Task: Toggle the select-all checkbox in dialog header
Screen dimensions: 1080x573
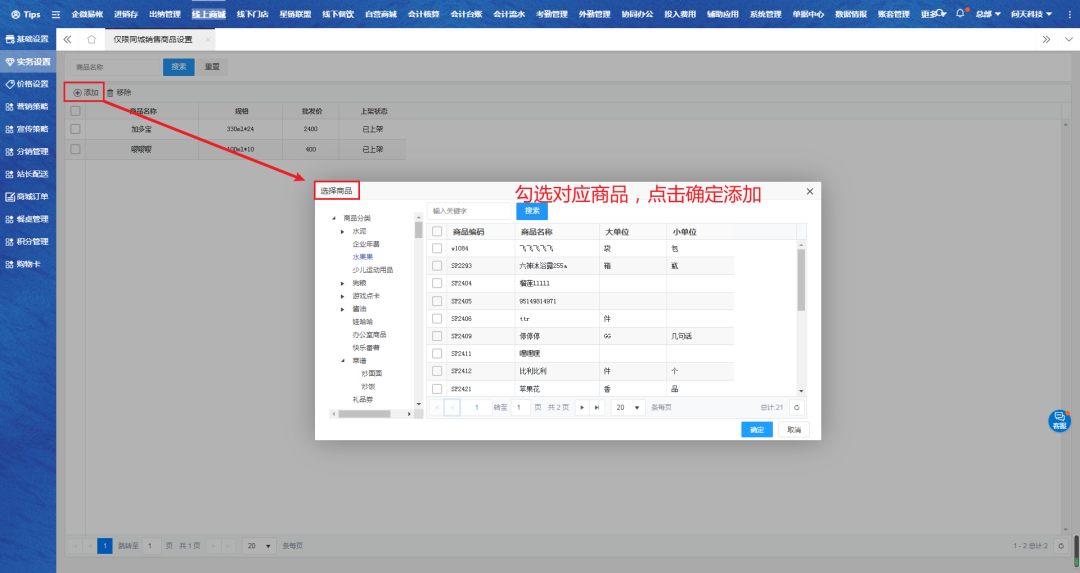Action: pyautogui.click(x=437, y=231)
